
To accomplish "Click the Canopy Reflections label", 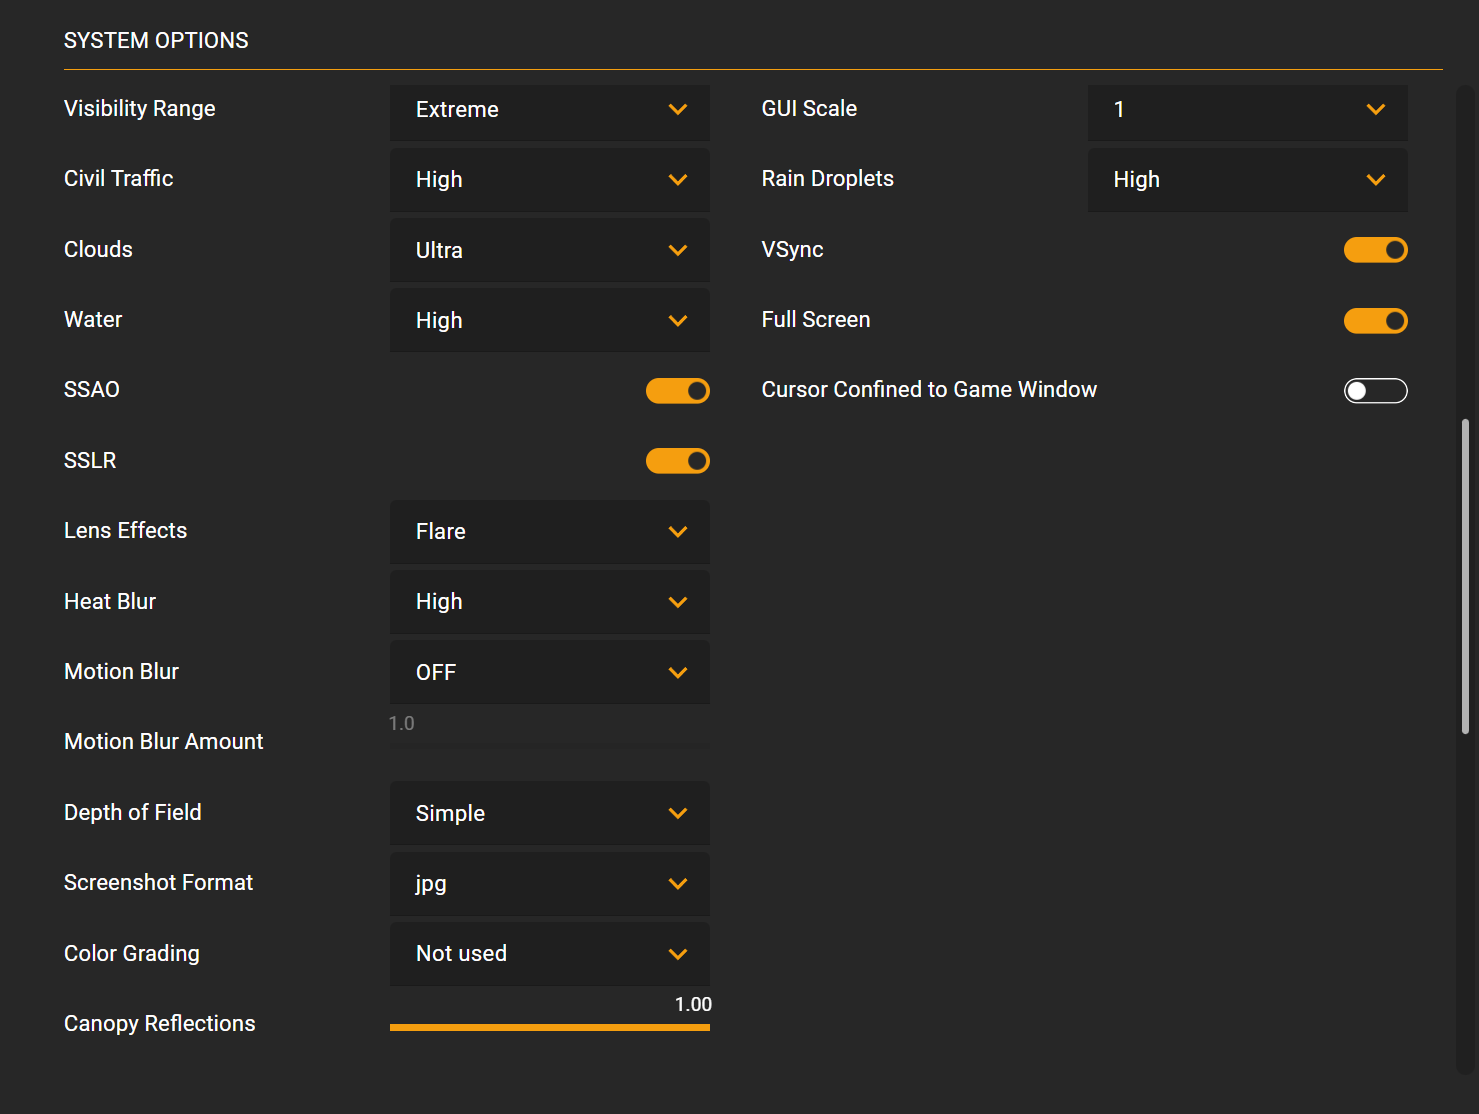I will pyautogui.click(x=160, y=1024).
